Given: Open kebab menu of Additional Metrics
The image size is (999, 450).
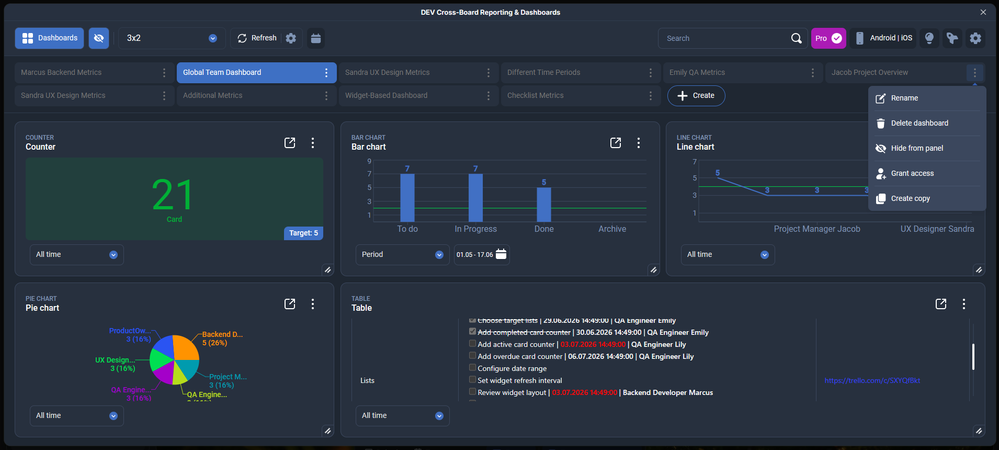Looking at the screenshot, I should point(326,96).
